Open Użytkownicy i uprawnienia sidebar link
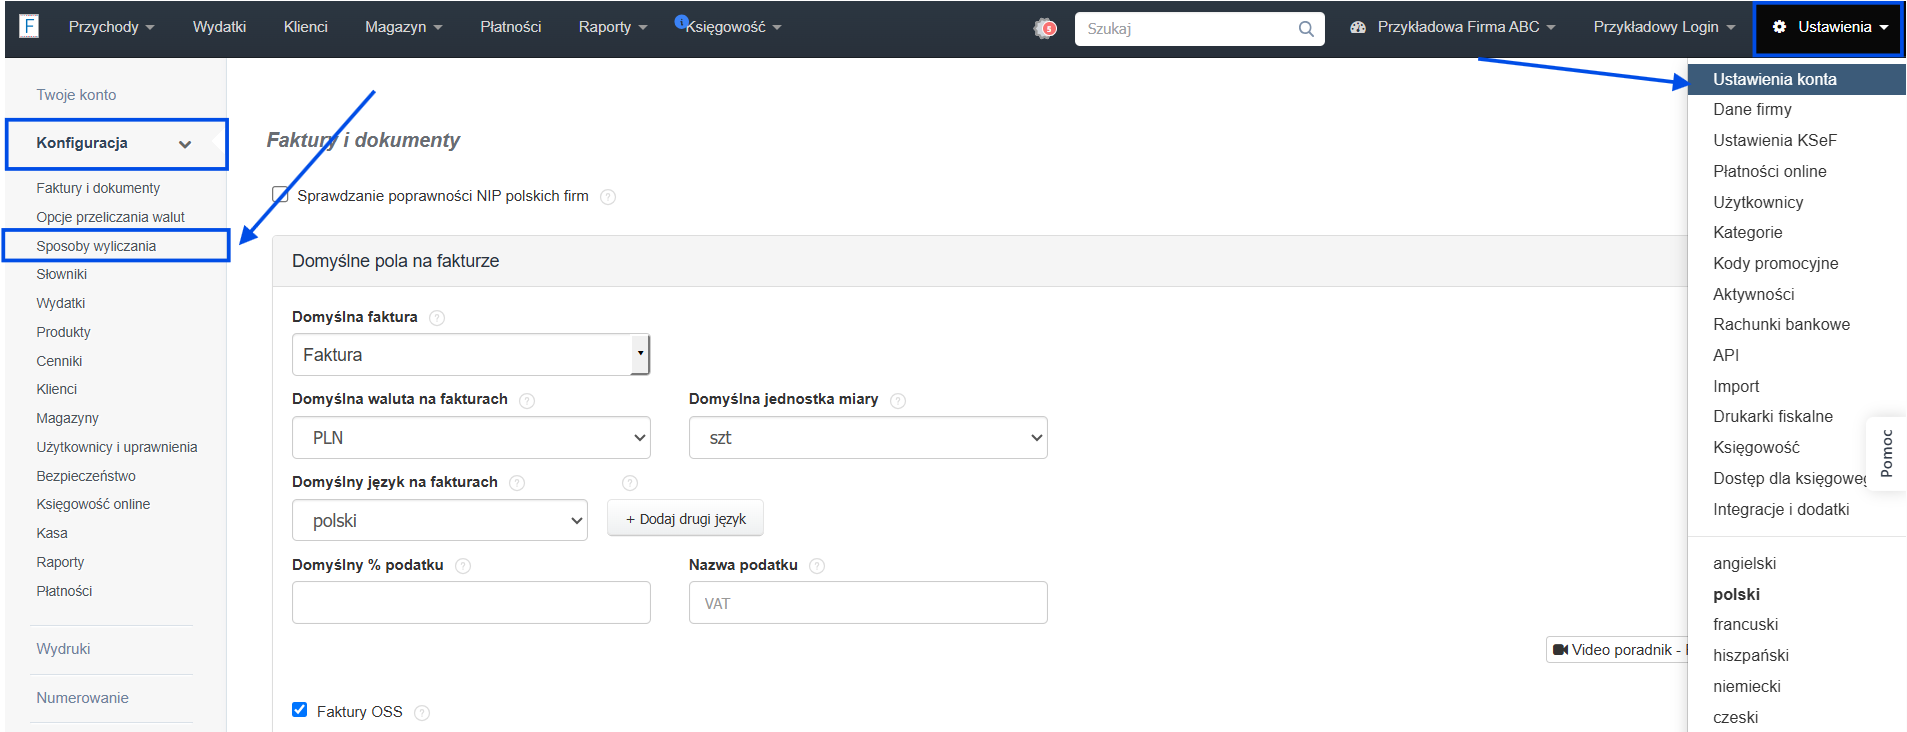Screen dimensions: 1907x732 click(117, 447)
